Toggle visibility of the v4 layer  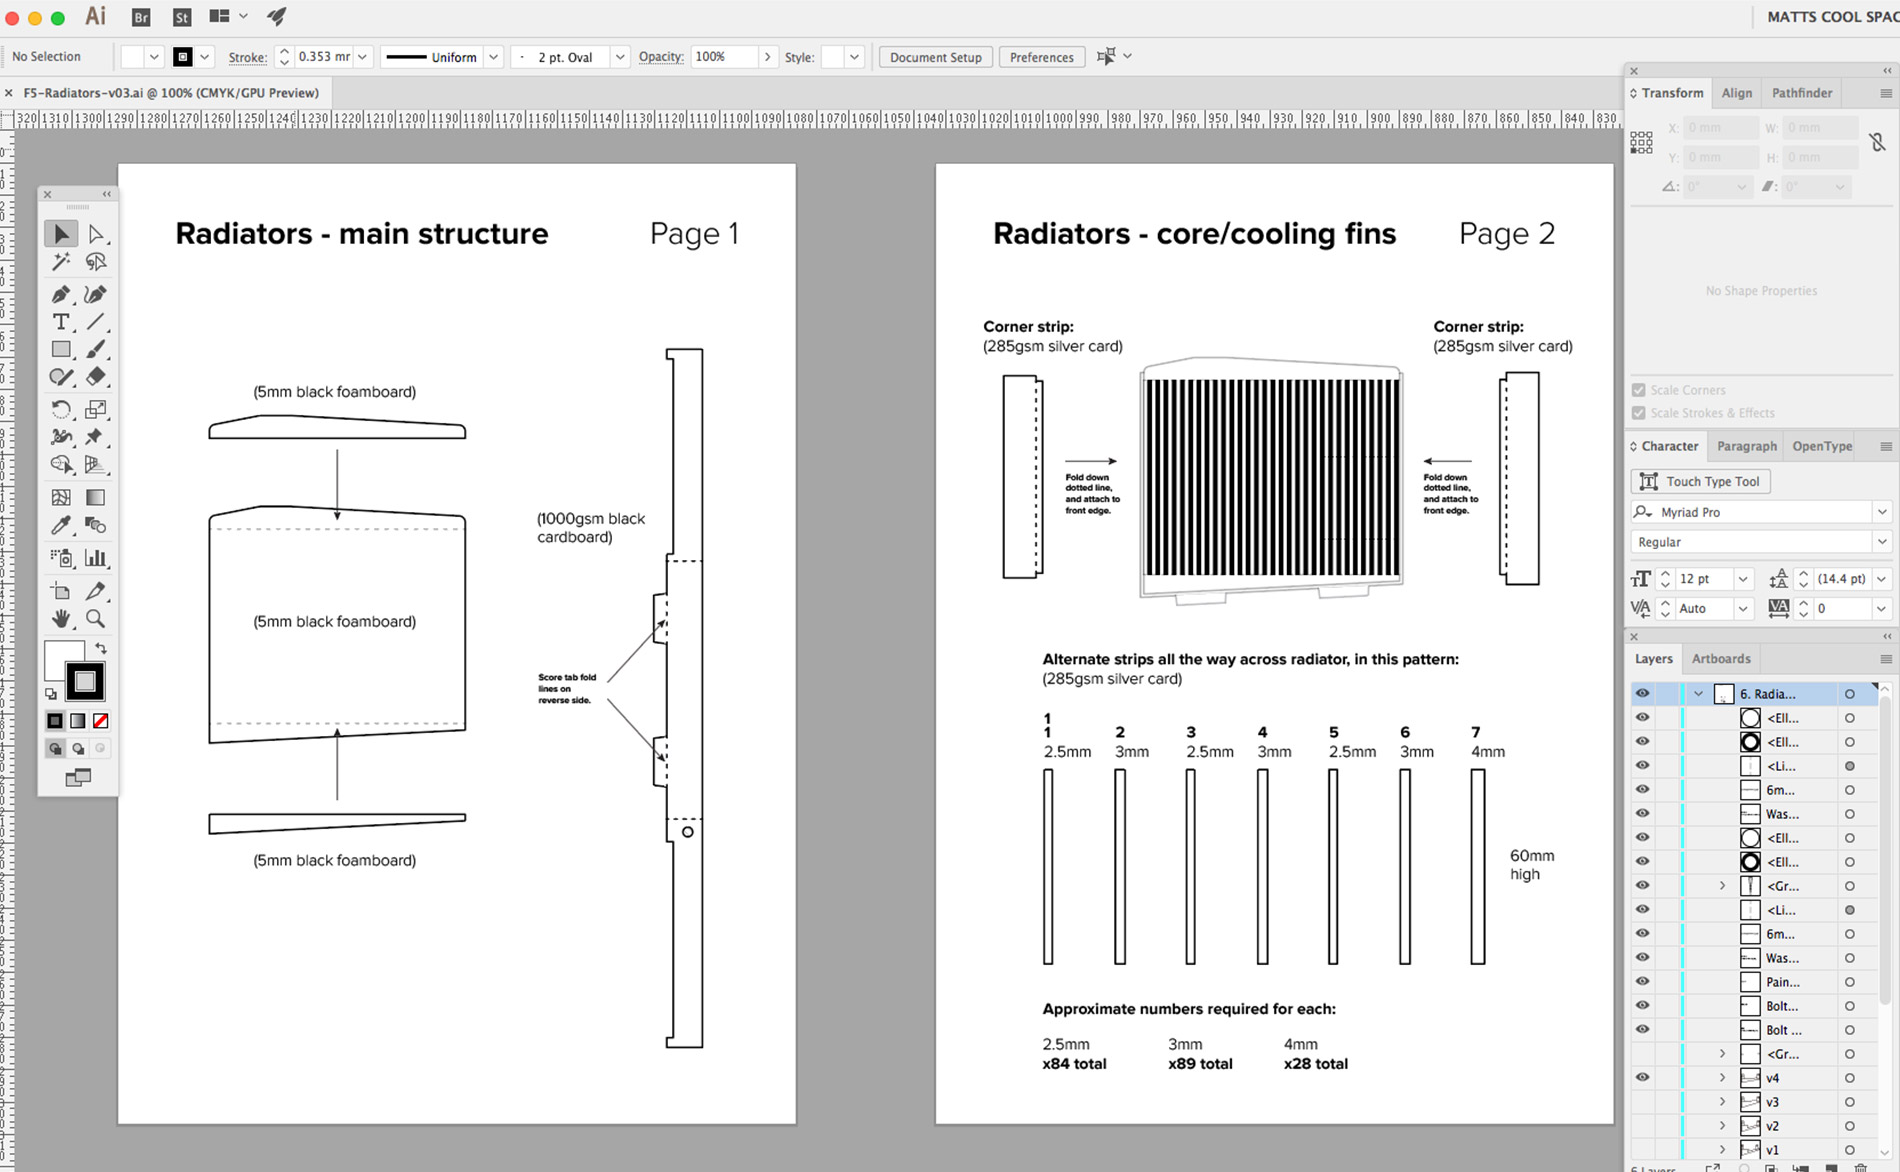pos(1642,1077)
